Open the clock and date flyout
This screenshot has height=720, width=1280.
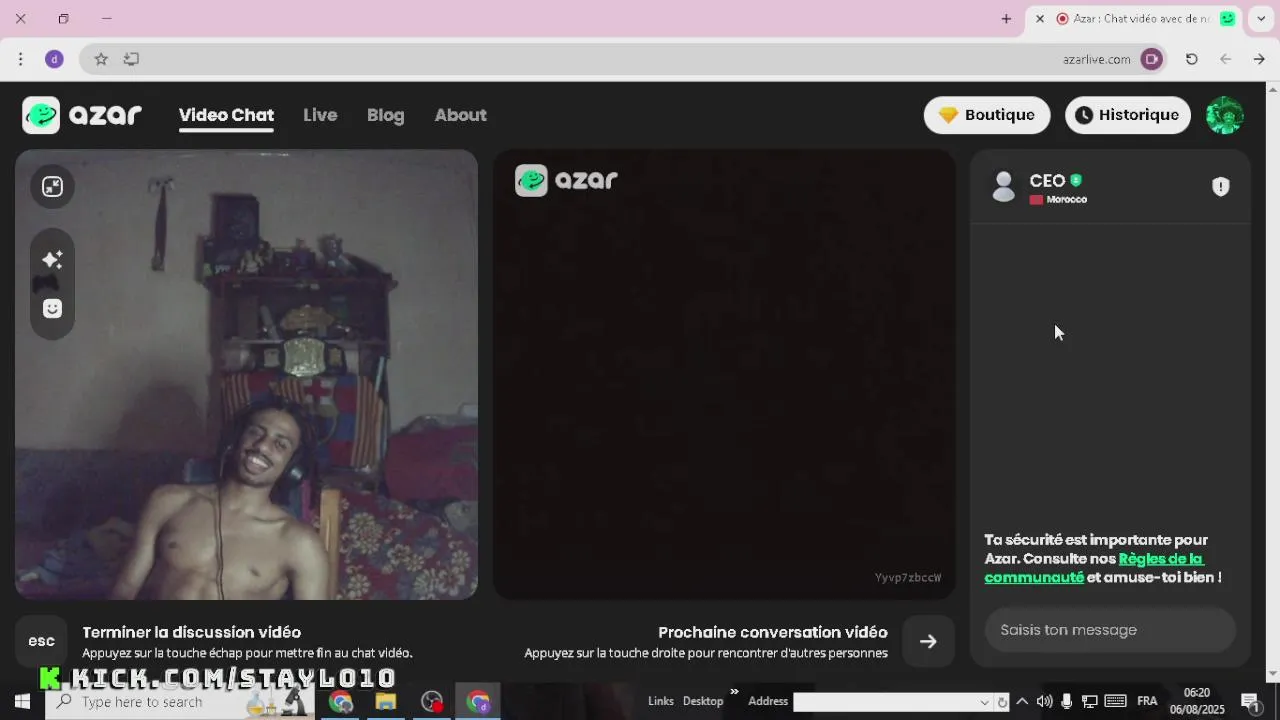[x=1197, y=701]
